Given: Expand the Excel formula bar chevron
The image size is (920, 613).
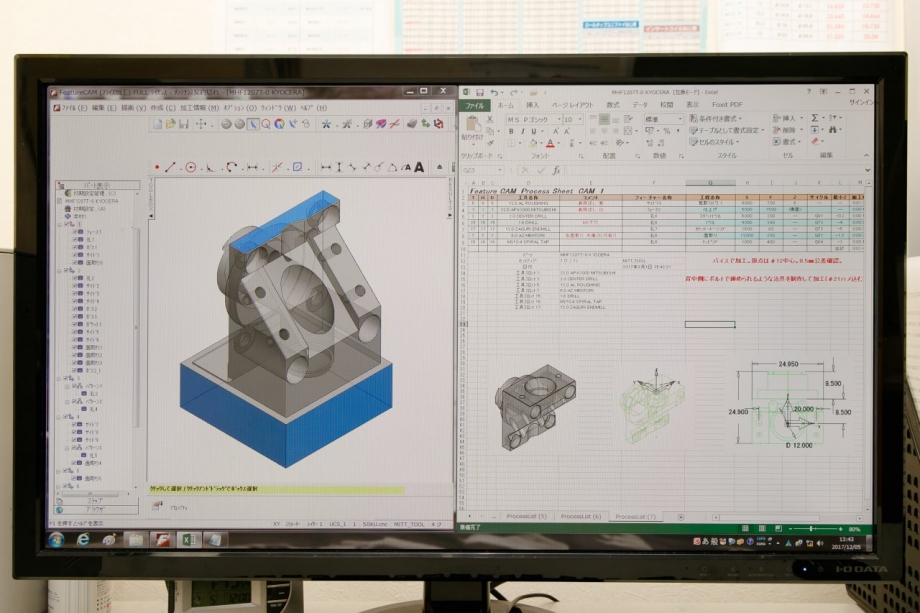Looking at the screenshot, I should (x=867, y=170).
